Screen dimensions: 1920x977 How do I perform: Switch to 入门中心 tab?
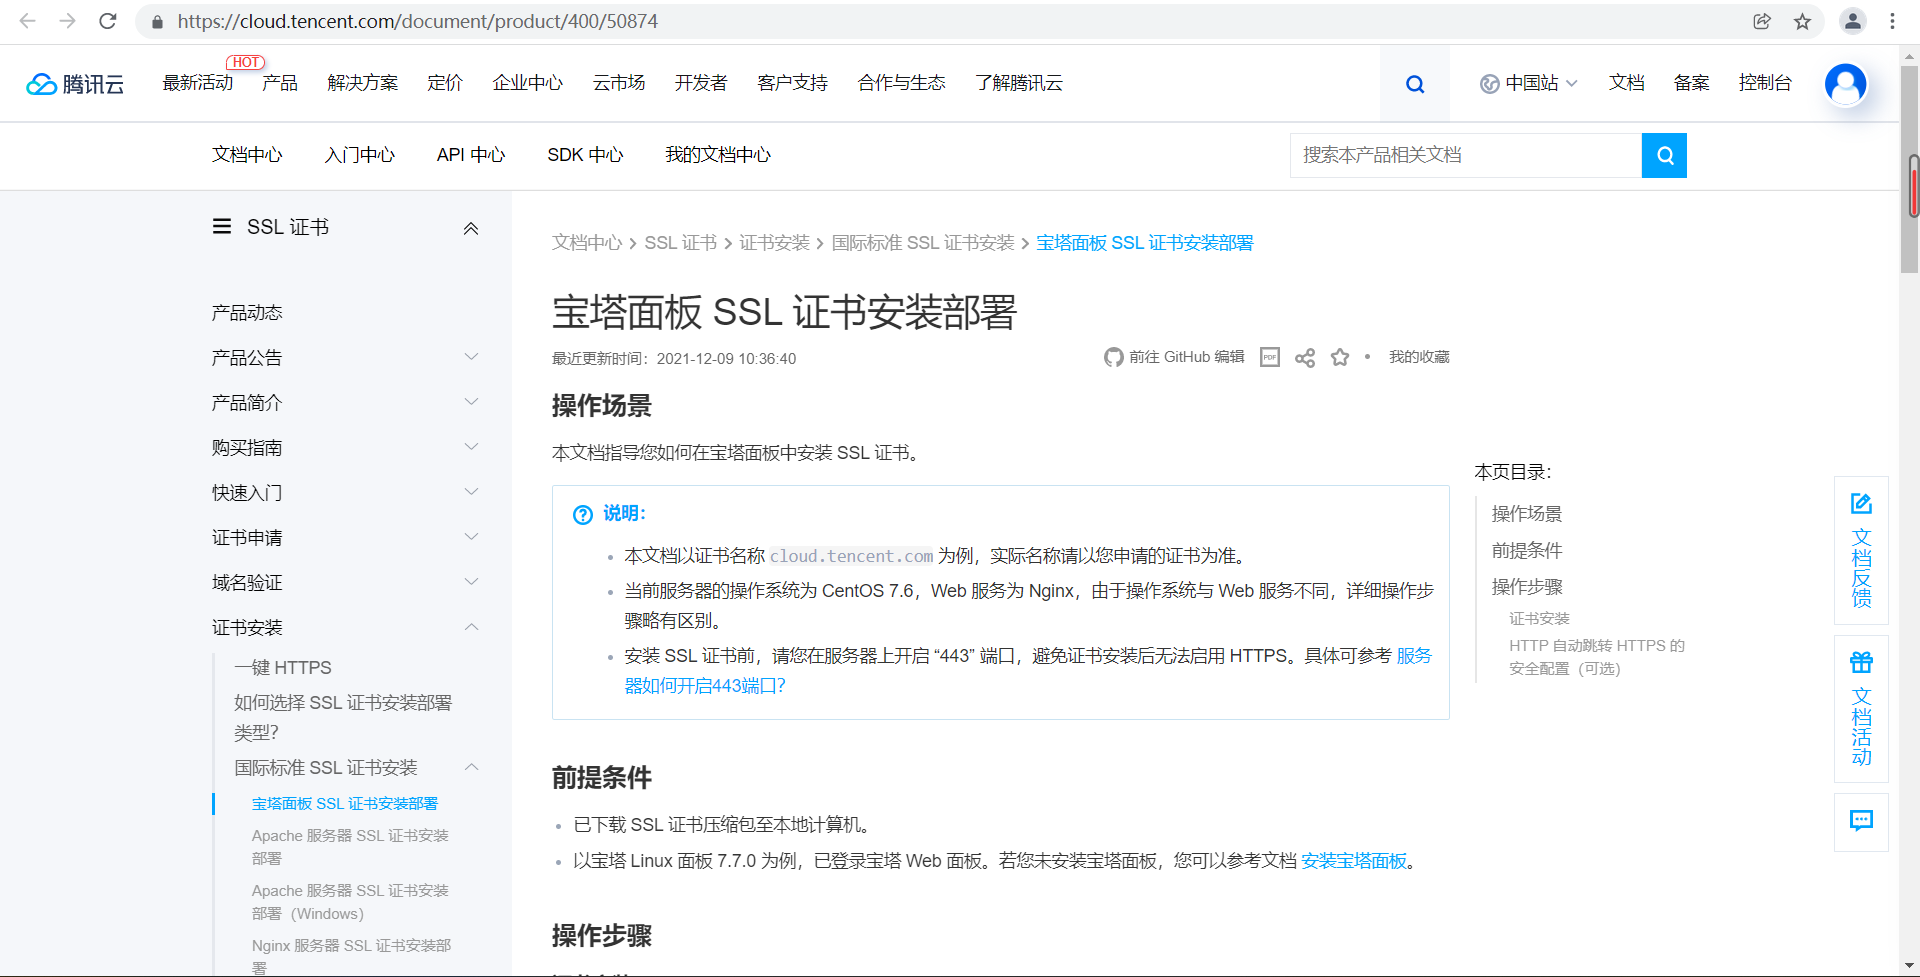coord(360,155)
